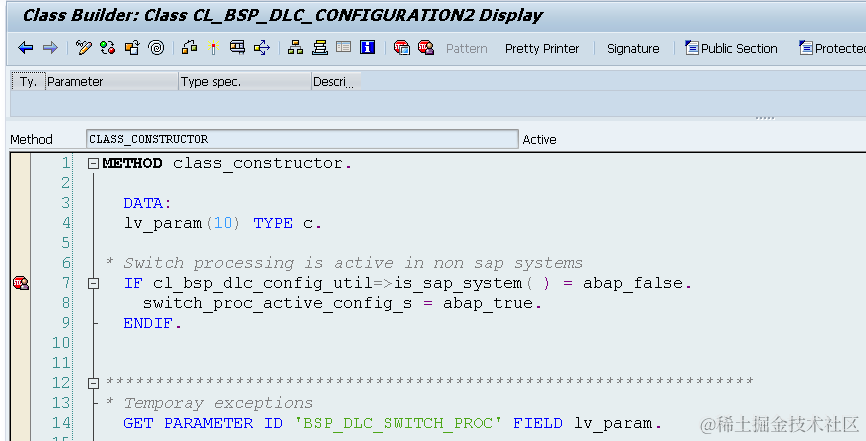
Task: Click the Type spec. column header
Action: pos(245,82)
